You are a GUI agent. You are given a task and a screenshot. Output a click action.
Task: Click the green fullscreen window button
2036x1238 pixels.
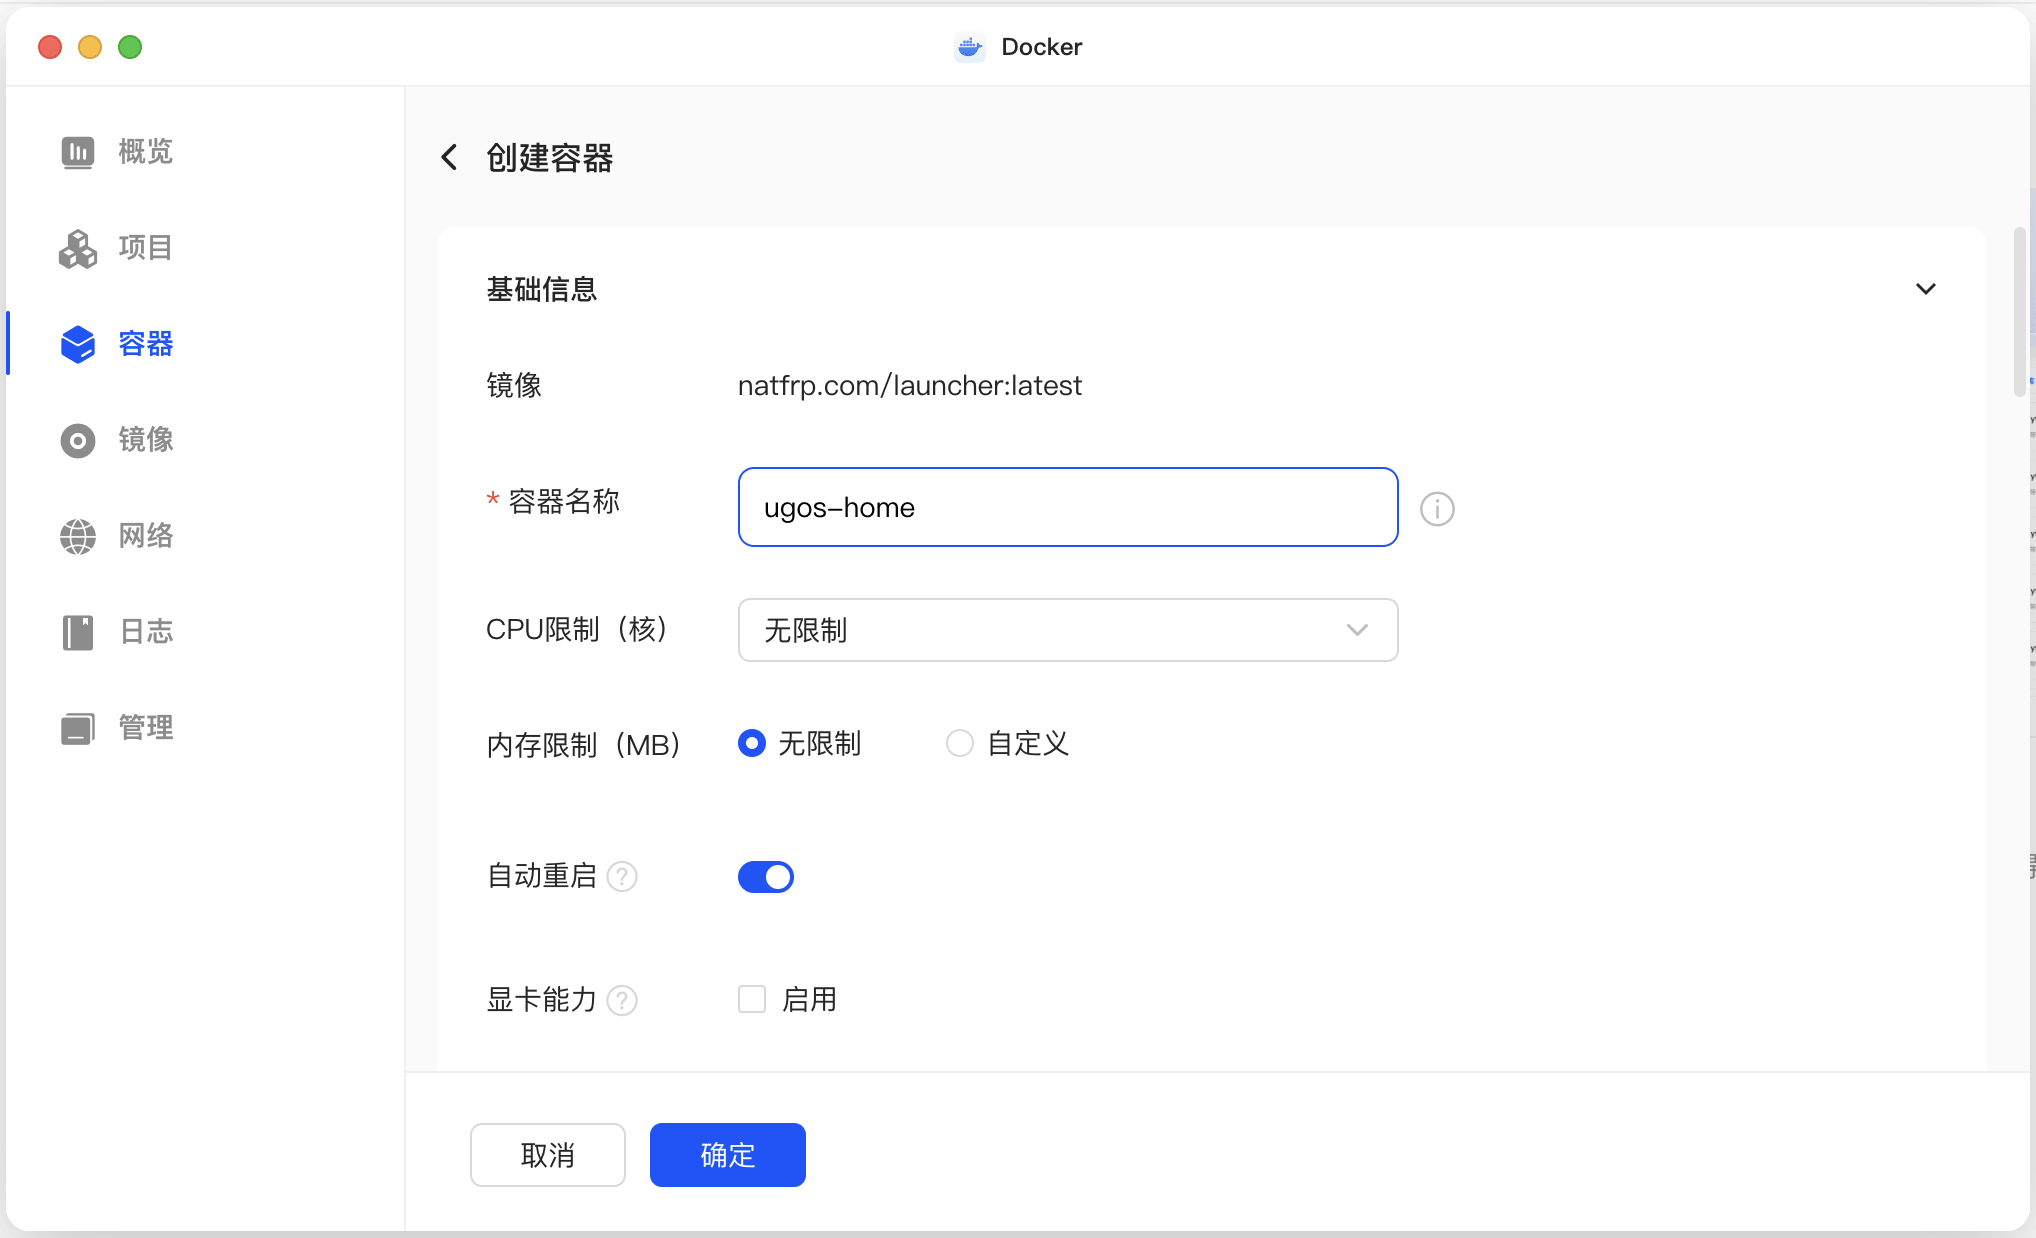130,47
